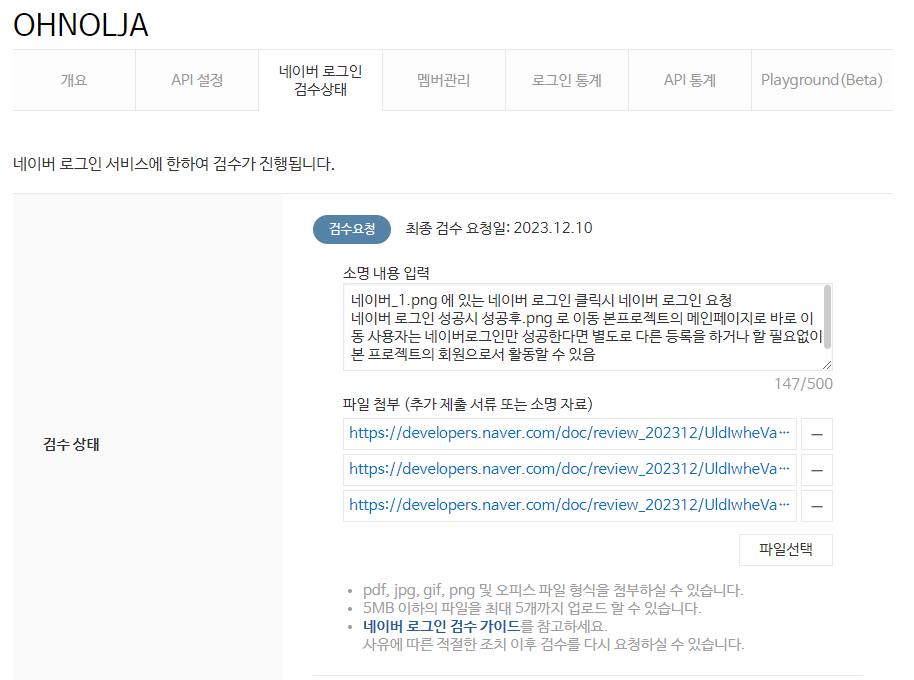Click the 최종 검수 요청일: 2023.12.10 text

(x=499, y=228)
